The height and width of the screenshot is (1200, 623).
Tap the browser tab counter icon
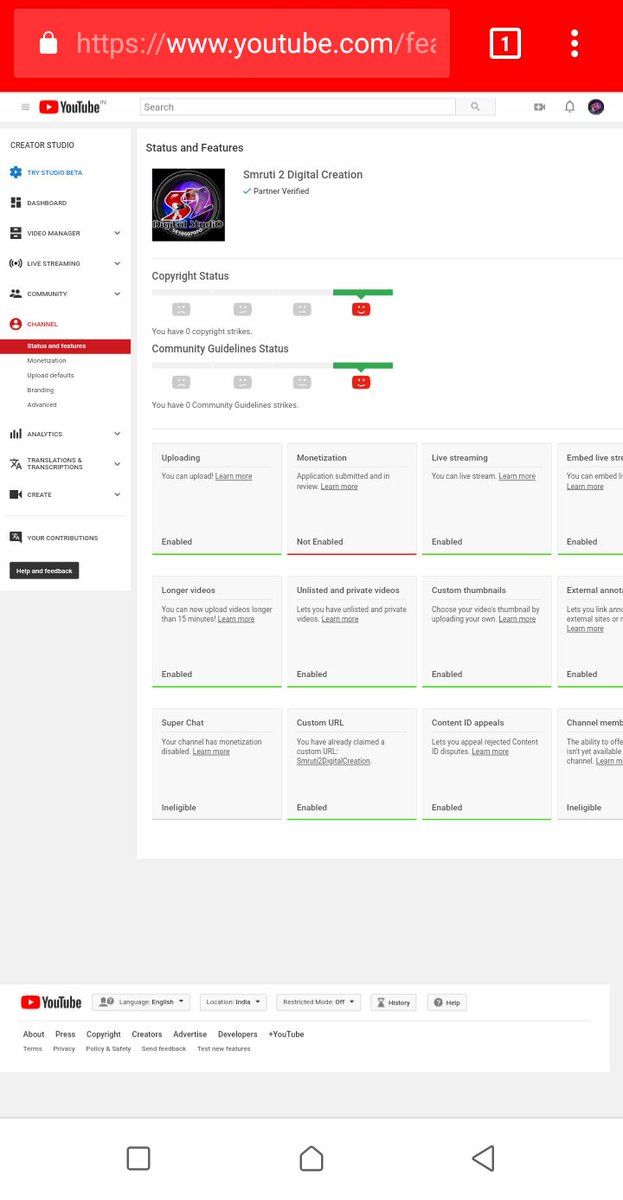(x=505, y=43)
